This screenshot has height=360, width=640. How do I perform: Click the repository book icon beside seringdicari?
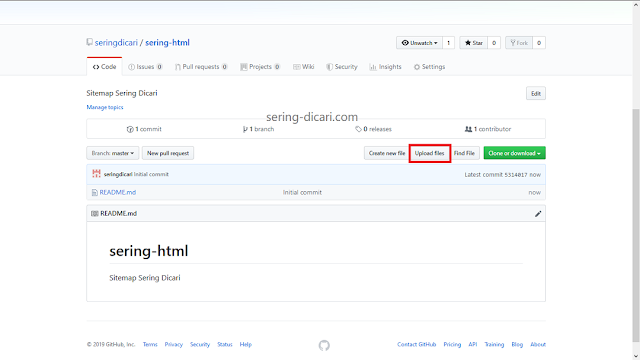89,42
